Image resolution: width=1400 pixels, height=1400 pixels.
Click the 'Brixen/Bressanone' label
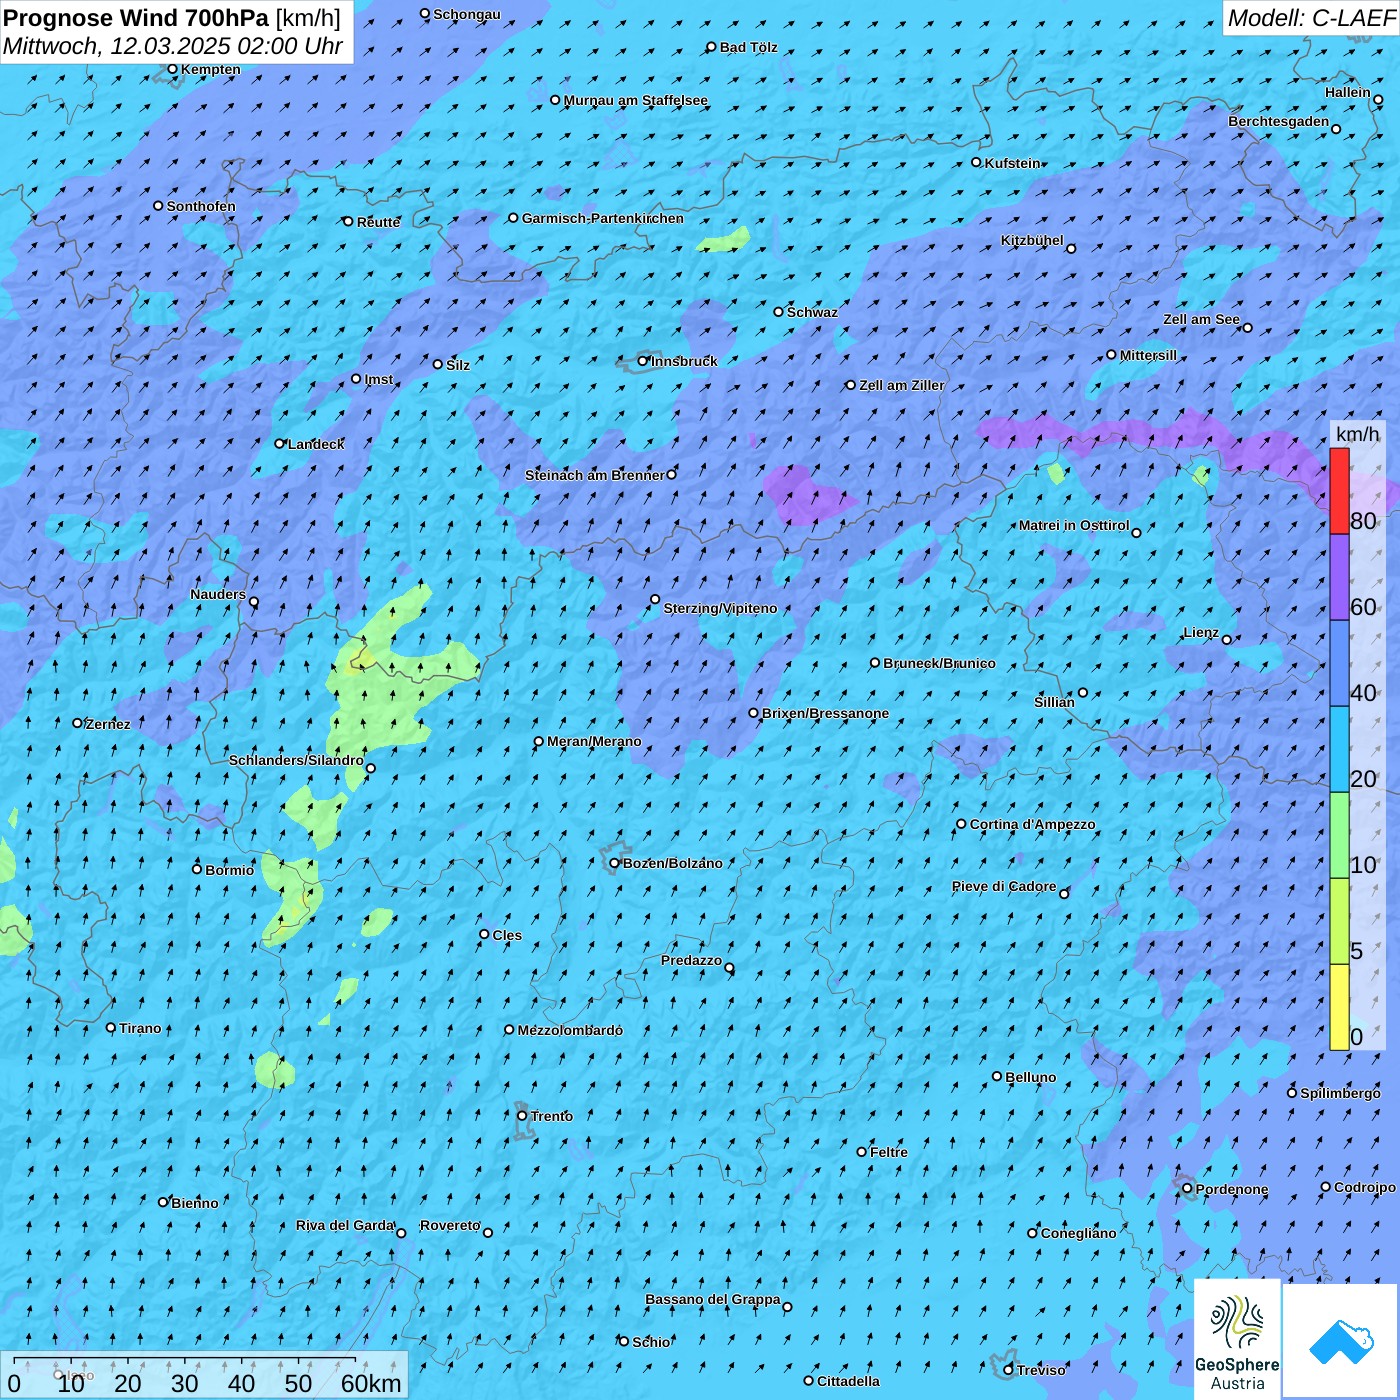tap(825, 713)
